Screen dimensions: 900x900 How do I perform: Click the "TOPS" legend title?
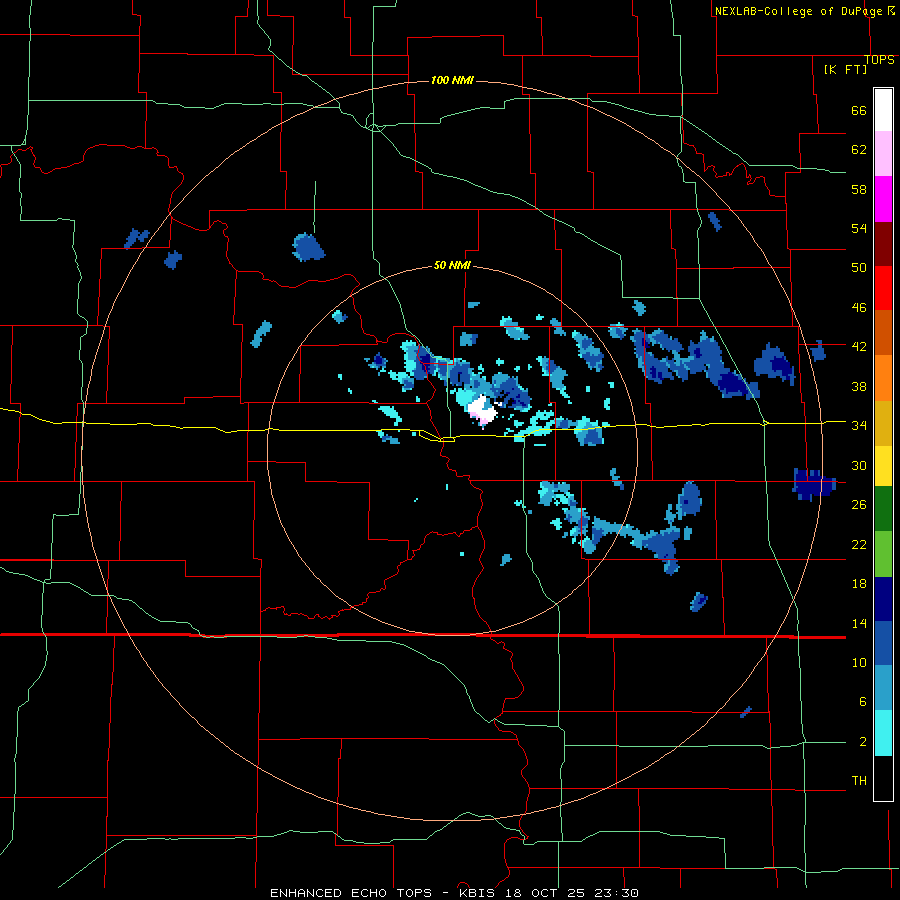879,60
